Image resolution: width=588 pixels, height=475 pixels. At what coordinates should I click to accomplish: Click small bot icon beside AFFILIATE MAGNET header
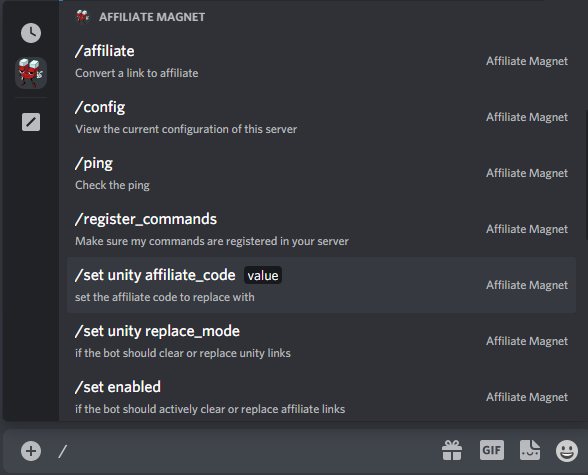82,17
